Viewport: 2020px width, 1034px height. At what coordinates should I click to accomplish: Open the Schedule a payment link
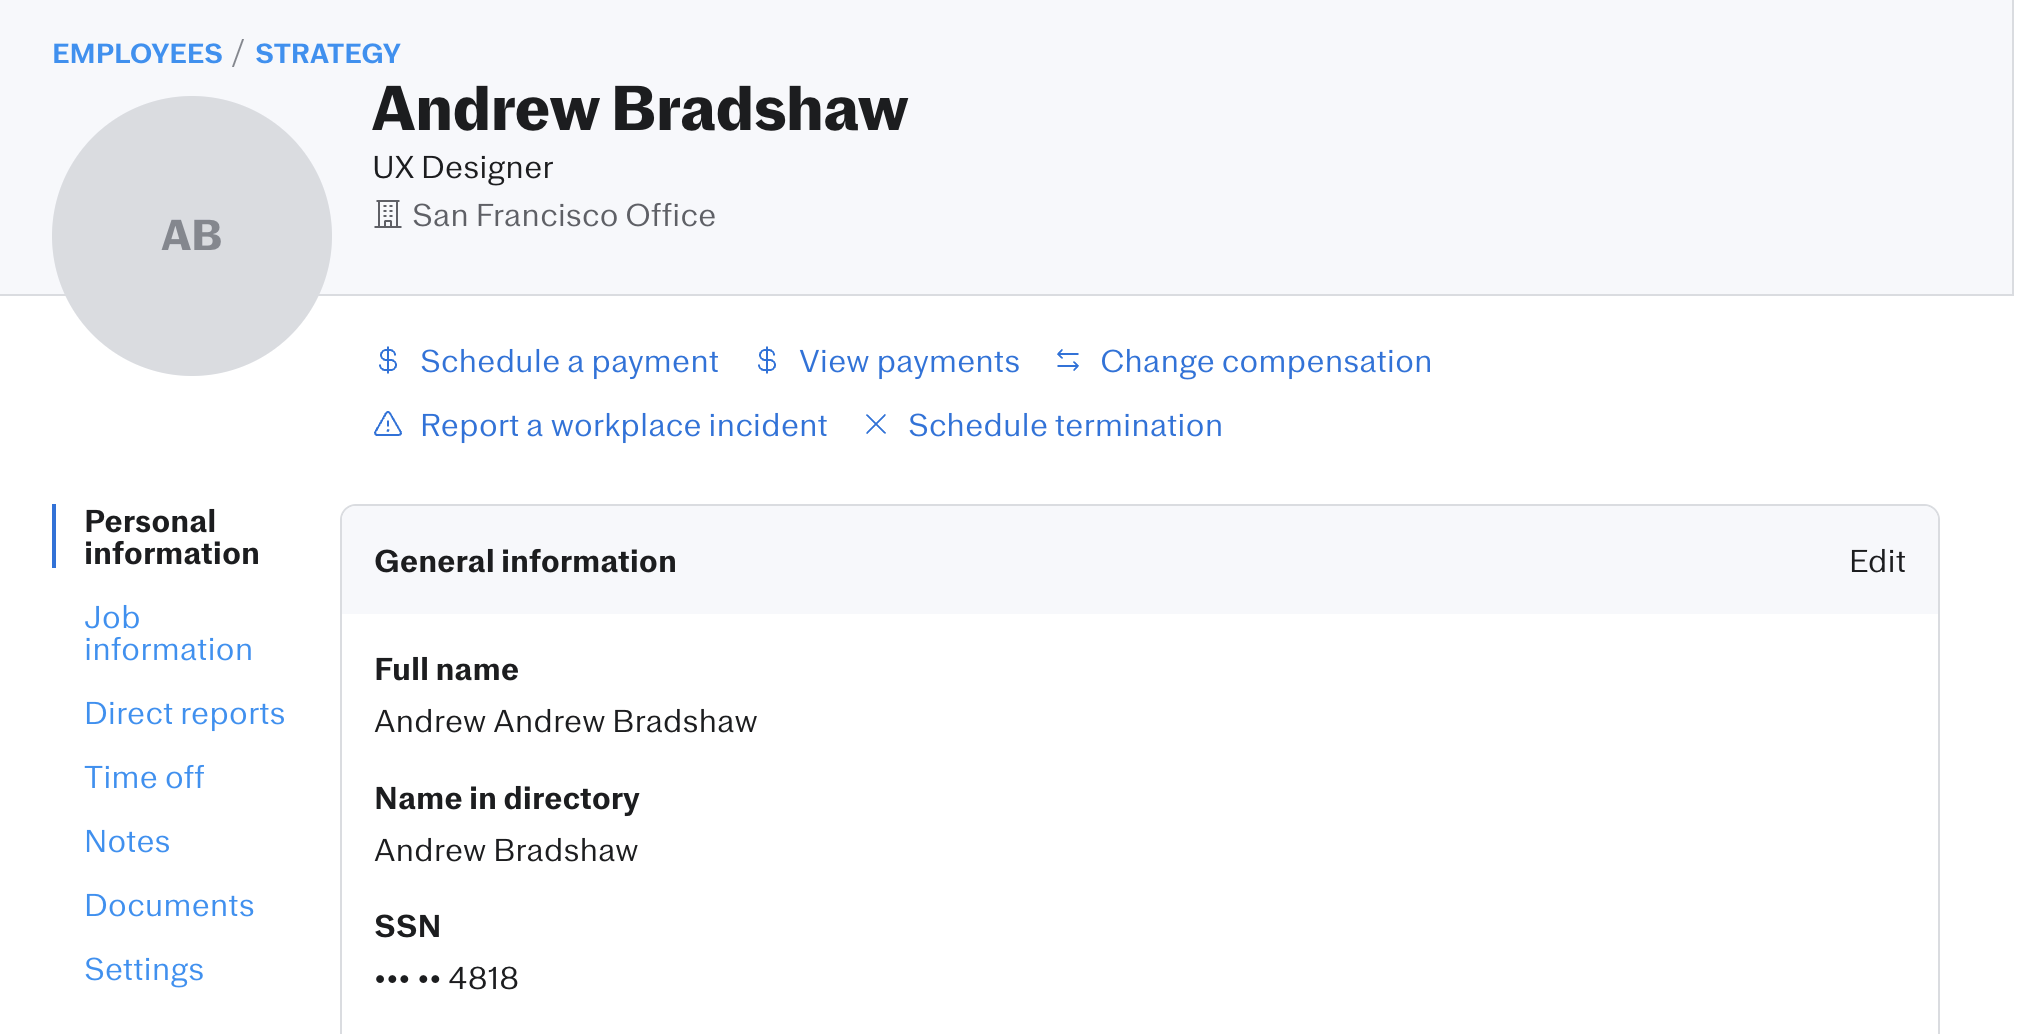click(569, 361)
